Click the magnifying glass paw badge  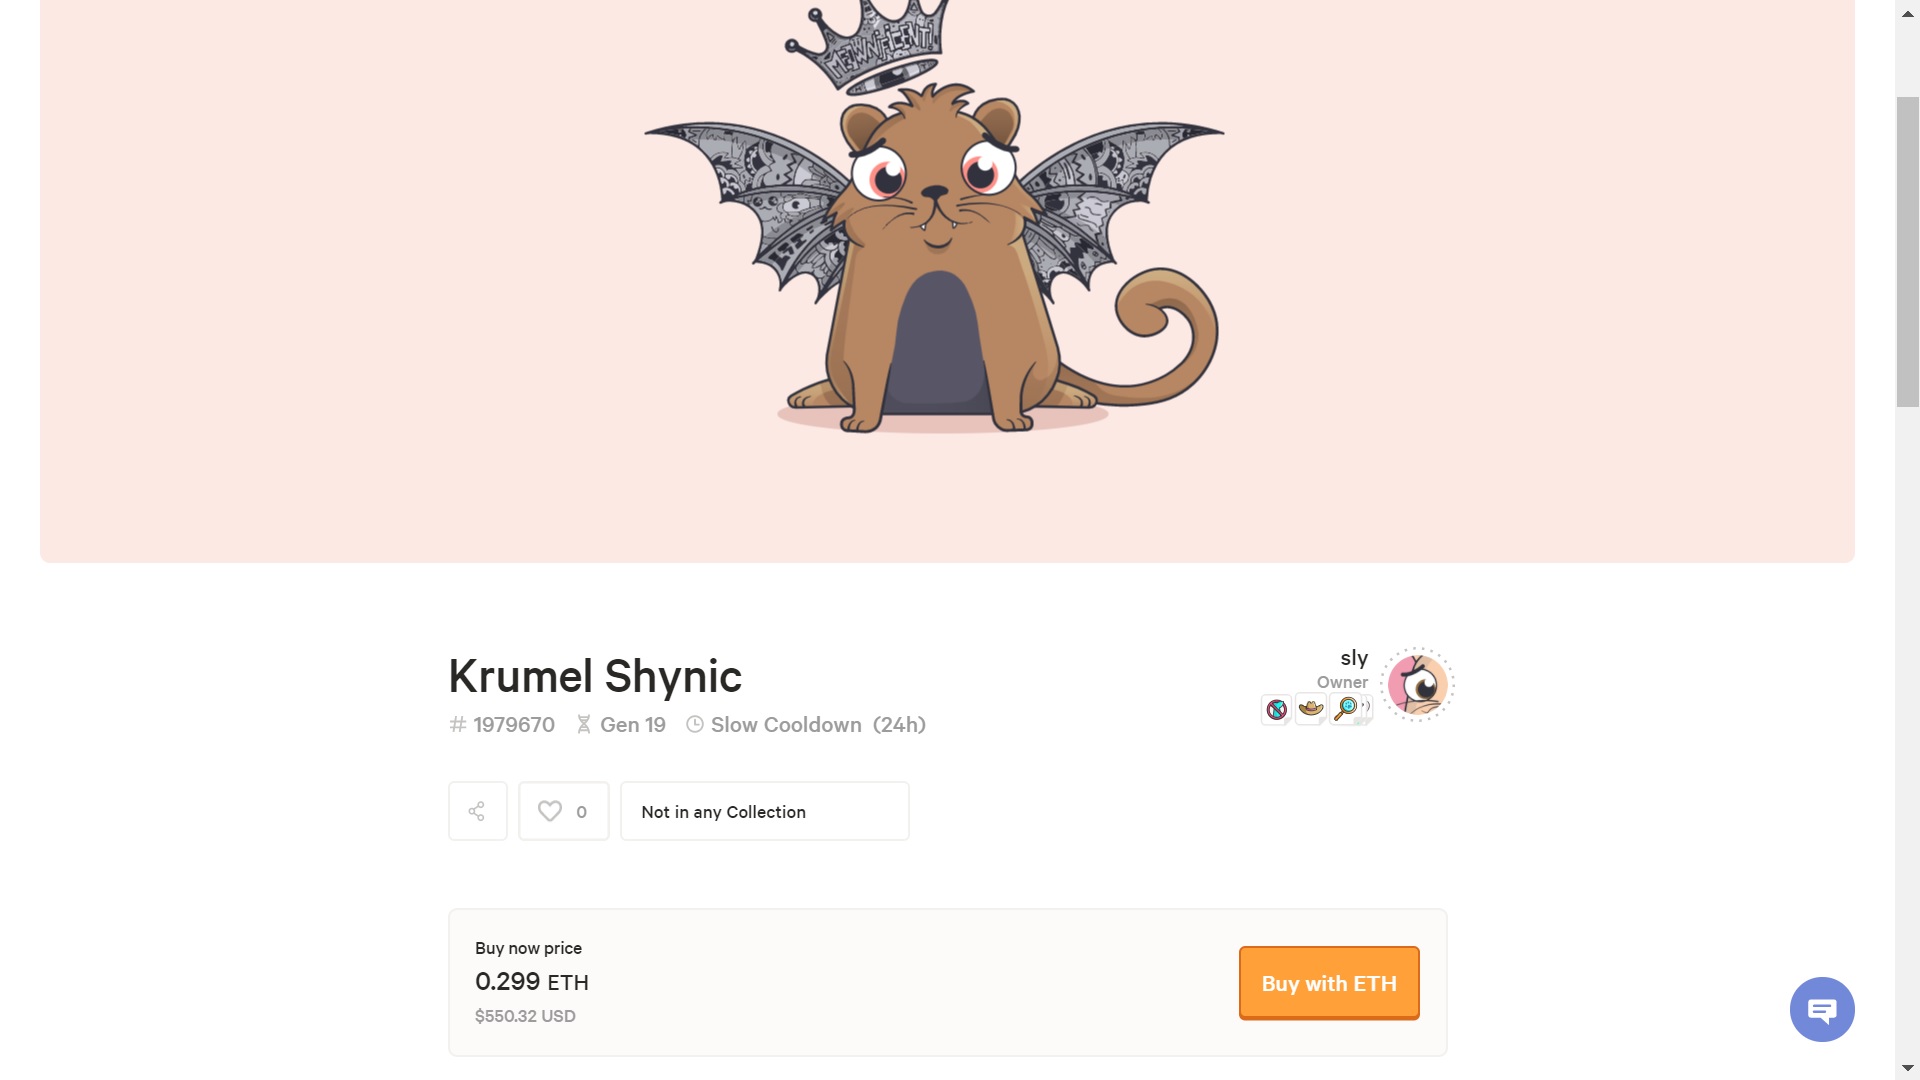[1346, 709]
